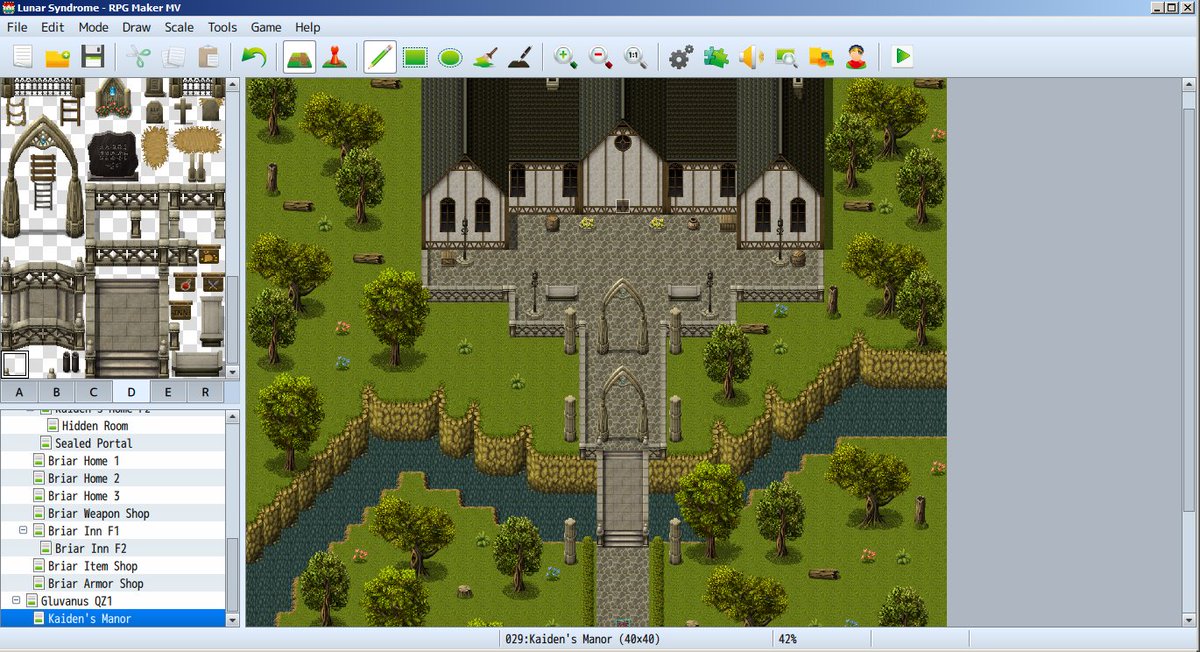Select the Briar Home 1 map
Image resolution: width=1200 pixels, height=652 pixels.
tap(84, 461)
